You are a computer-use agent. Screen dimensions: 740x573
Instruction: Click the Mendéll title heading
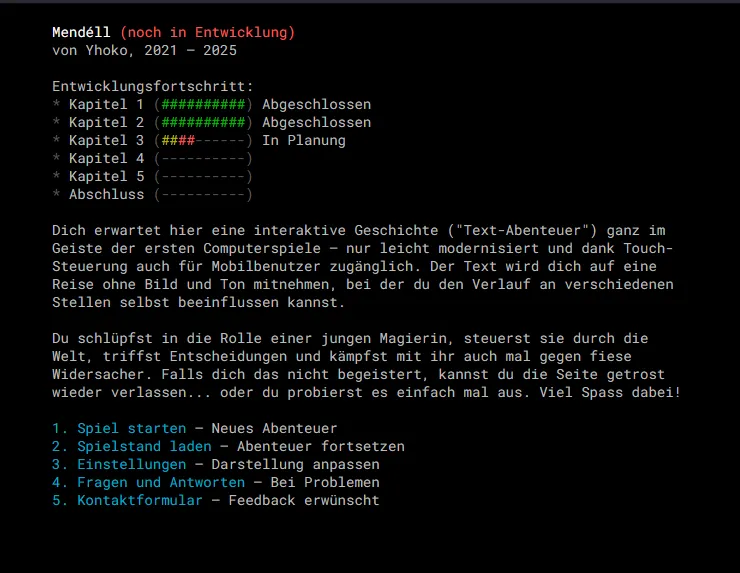pos(81,33)
